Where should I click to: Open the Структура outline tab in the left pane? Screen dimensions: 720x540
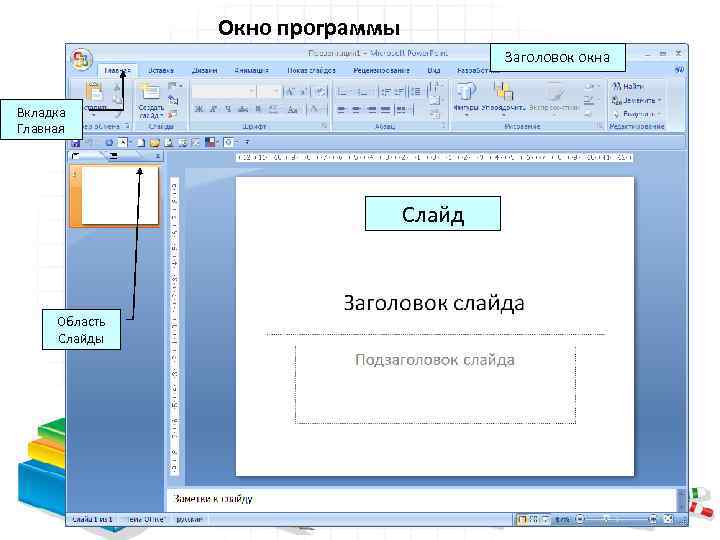(x=123, y=157)
